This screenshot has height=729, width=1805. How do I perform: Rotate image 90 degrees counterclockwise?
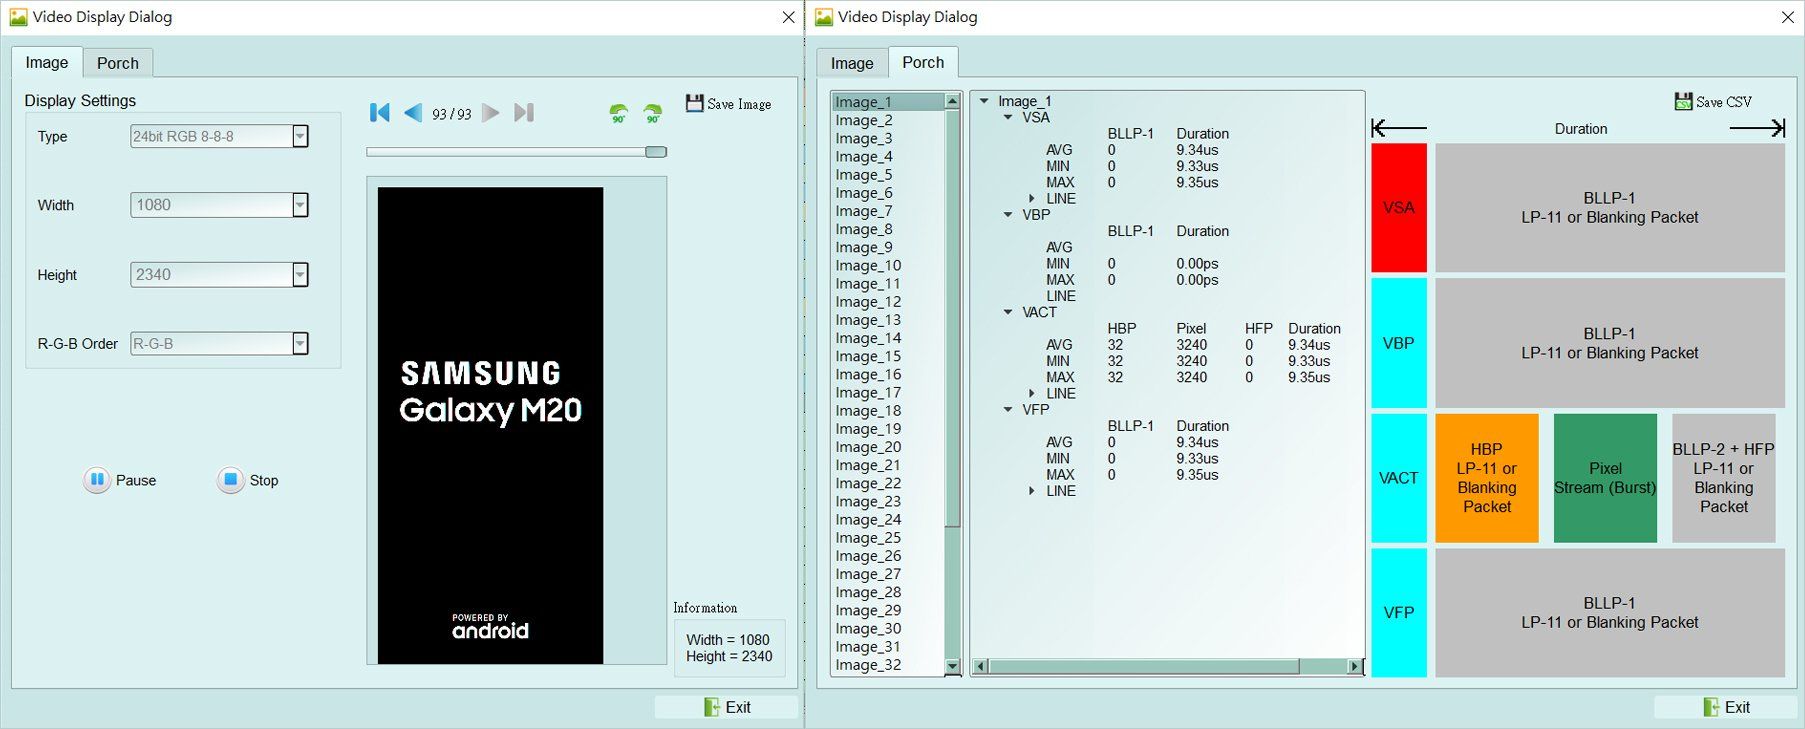[x=619, y=113]
